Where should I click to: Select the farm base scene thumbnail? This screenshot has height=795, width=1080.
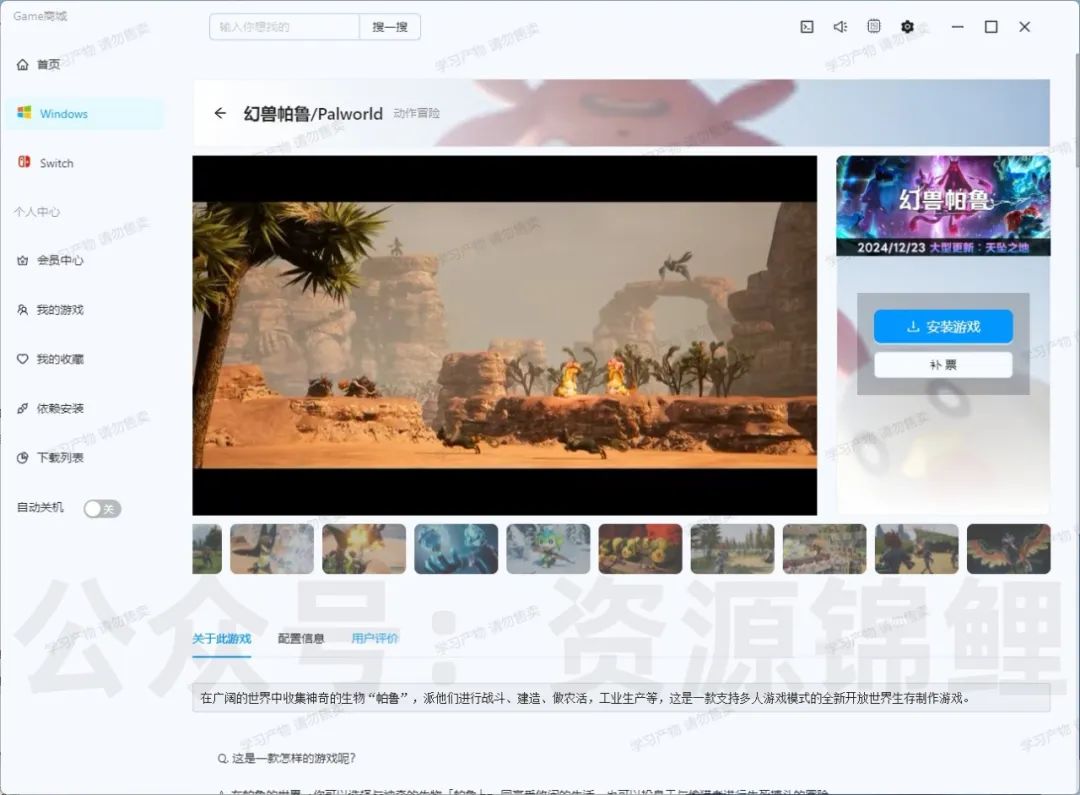click(x=824, y=549)
